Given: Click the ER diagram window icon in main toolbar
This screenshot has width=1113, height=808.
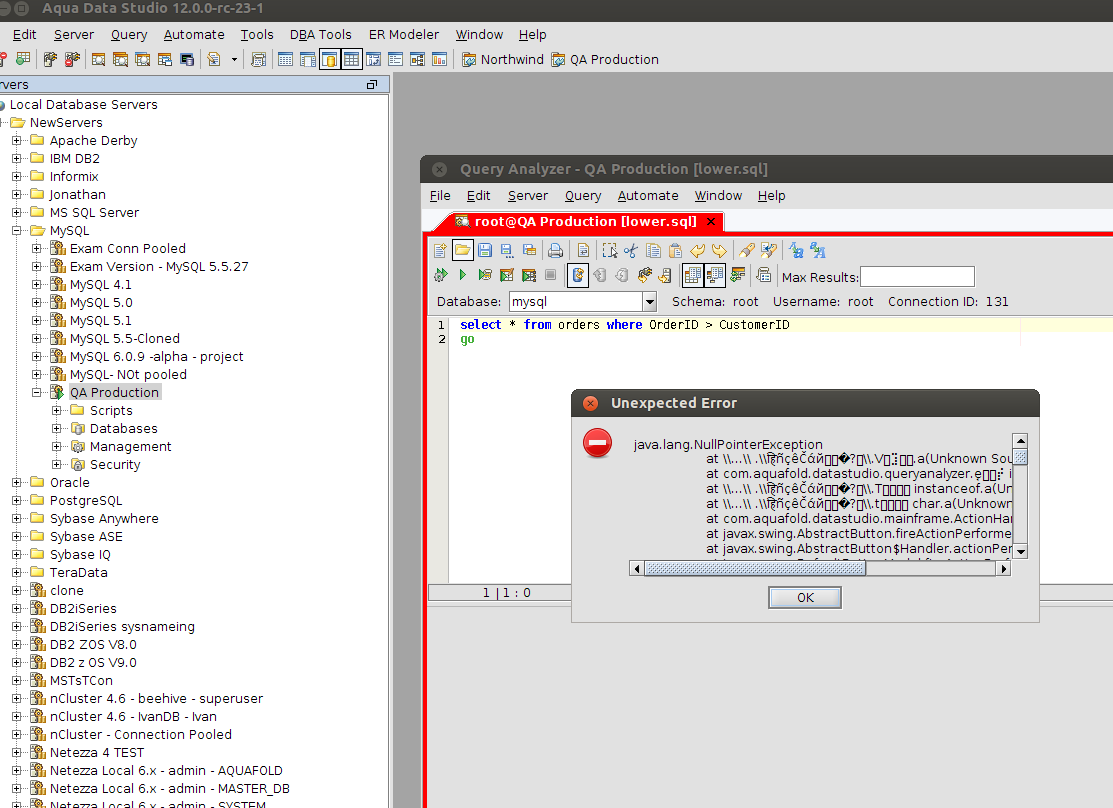Looking at the screenshot, I should point(417,60).
